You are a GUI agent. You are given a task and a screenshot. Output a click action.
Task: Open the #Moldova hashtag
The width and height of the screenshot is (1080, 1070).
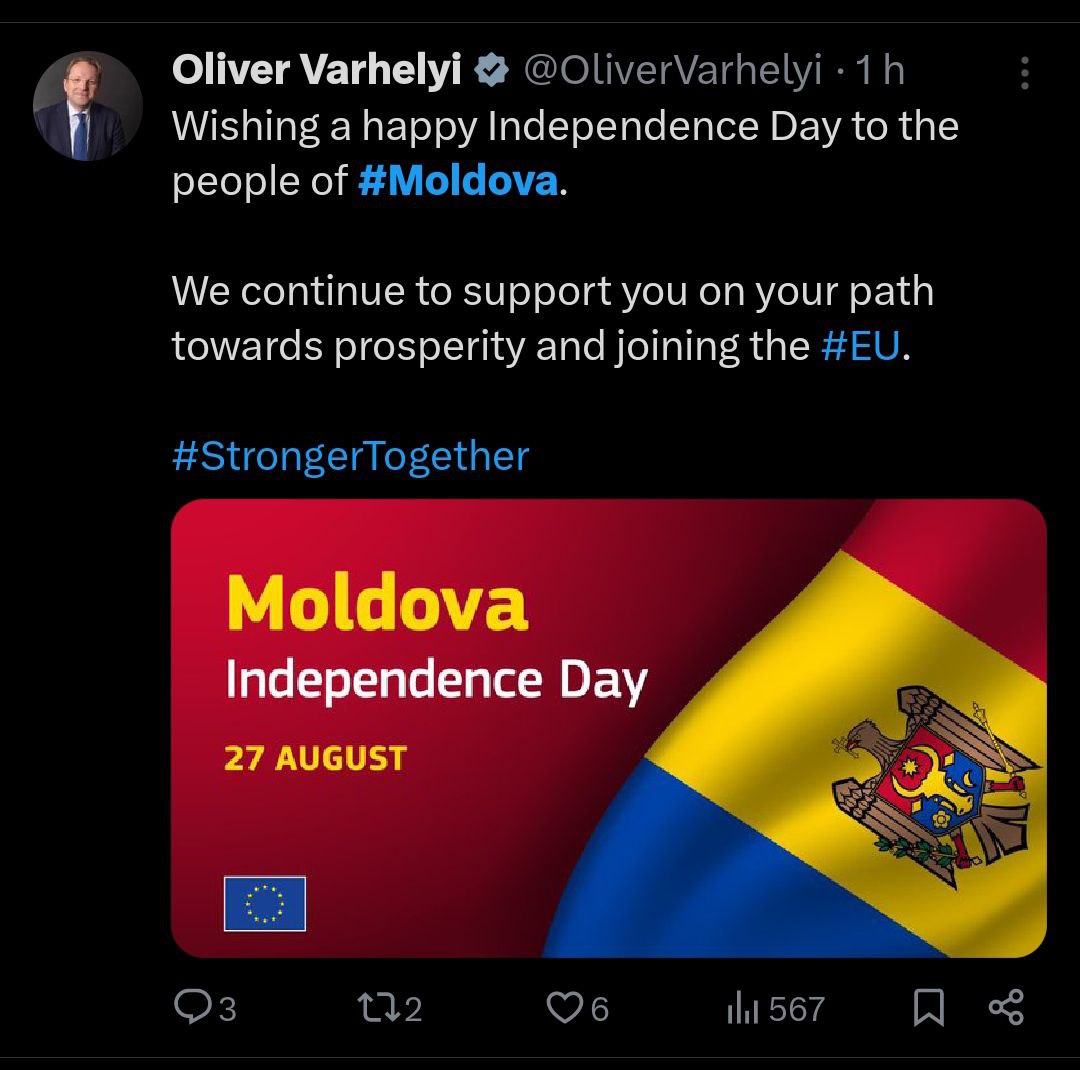[457, 181]
